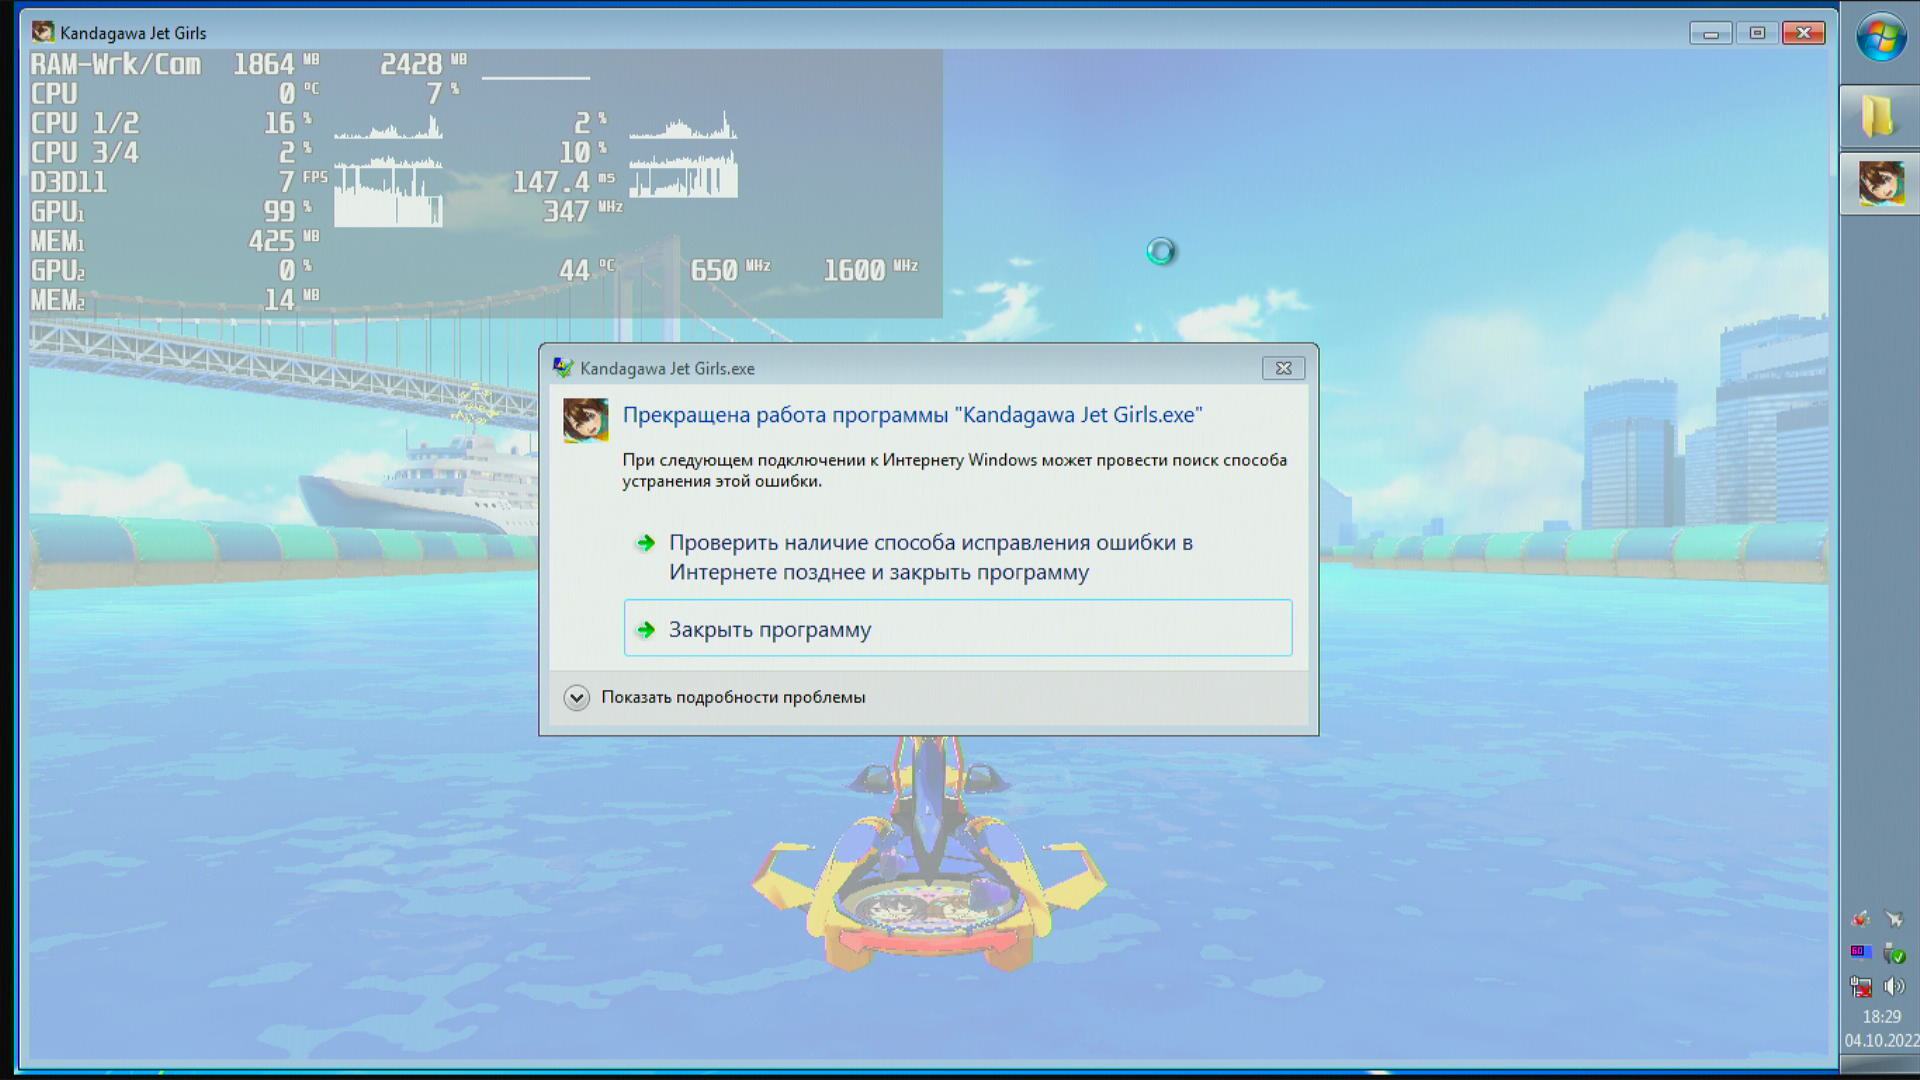
Task: Click the jet plane tray icon
Action: tap(1894, 918)
